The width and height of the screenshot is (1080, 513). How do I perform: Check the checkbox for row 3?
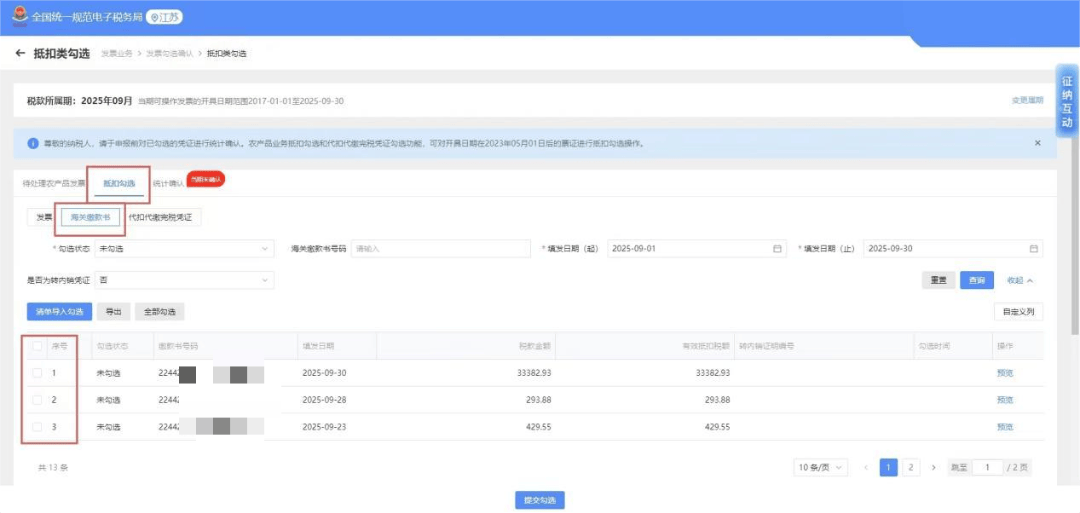click(x=37, y=427)
